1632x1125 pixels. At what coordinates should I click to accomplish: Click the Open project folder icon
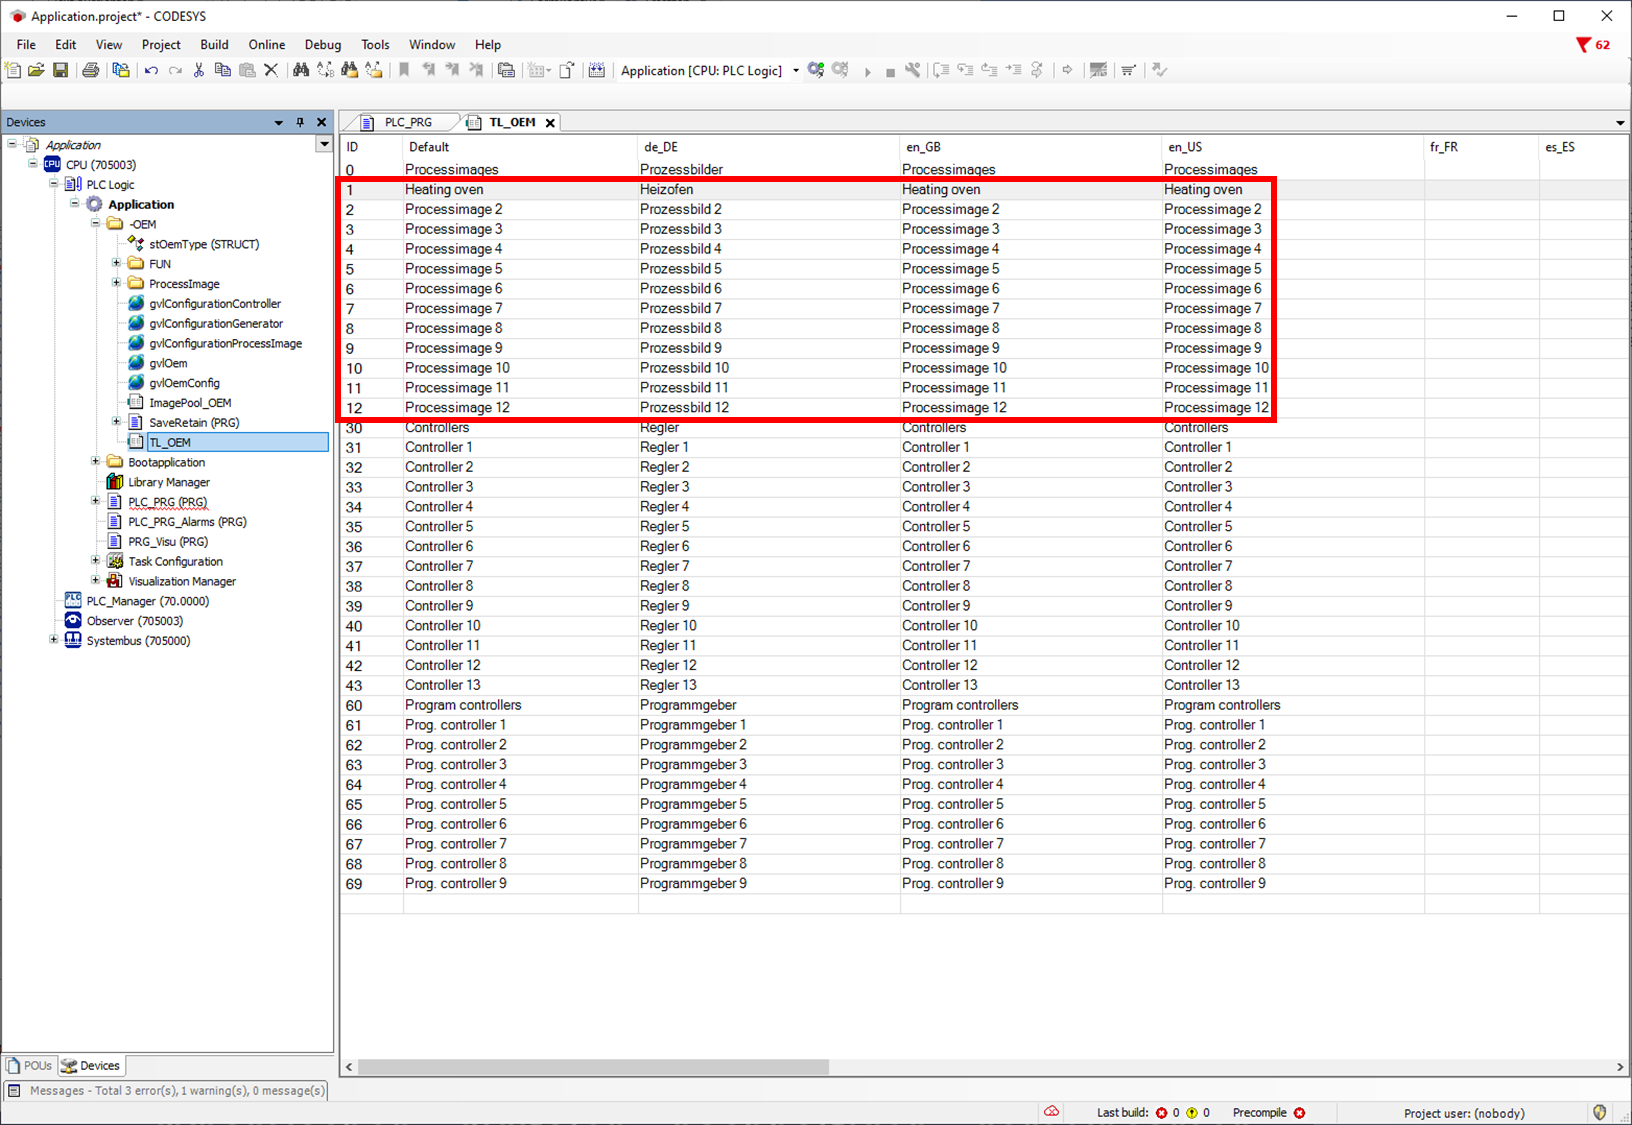tap(36, 70)
